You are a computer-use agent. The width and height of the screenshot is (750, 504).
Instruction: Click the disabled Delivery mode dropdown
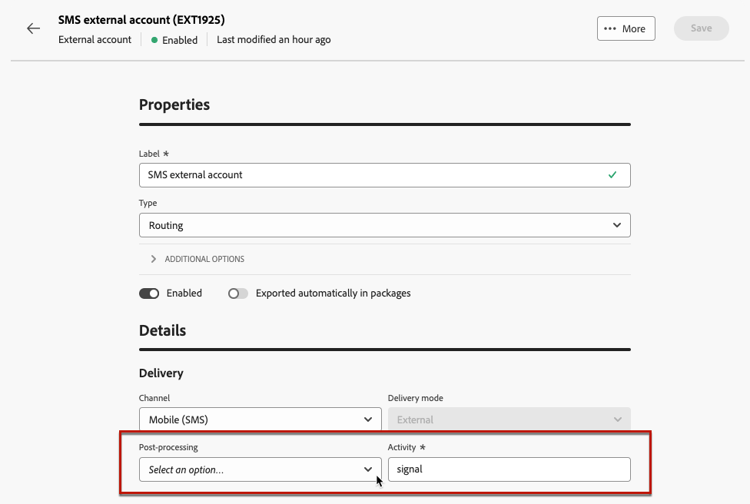pos(509,420)
